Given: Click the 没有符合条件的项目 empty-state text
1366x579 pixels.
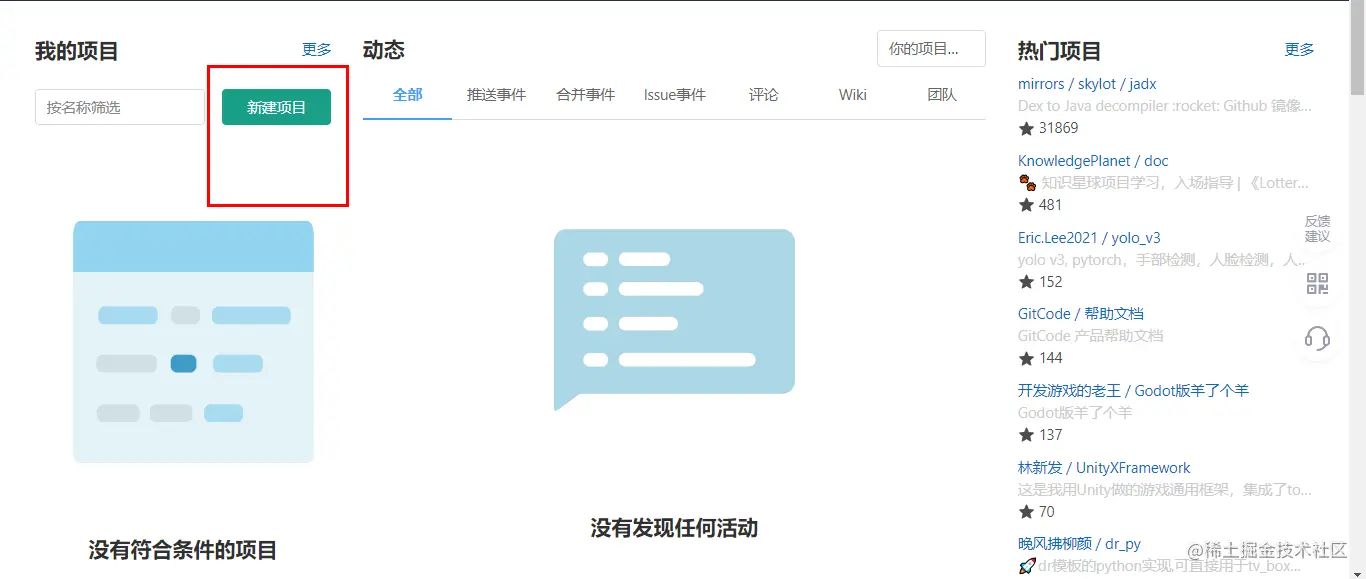Looking at the screenshot, I should [x=183, y=550].
